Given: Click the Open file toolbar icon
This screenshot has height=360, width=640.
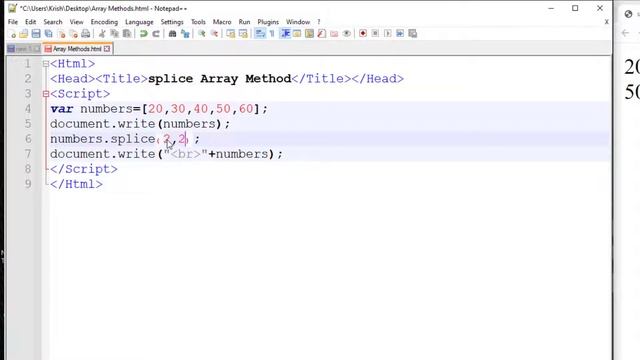Looking at the screenshot, I should click(24, 34).
